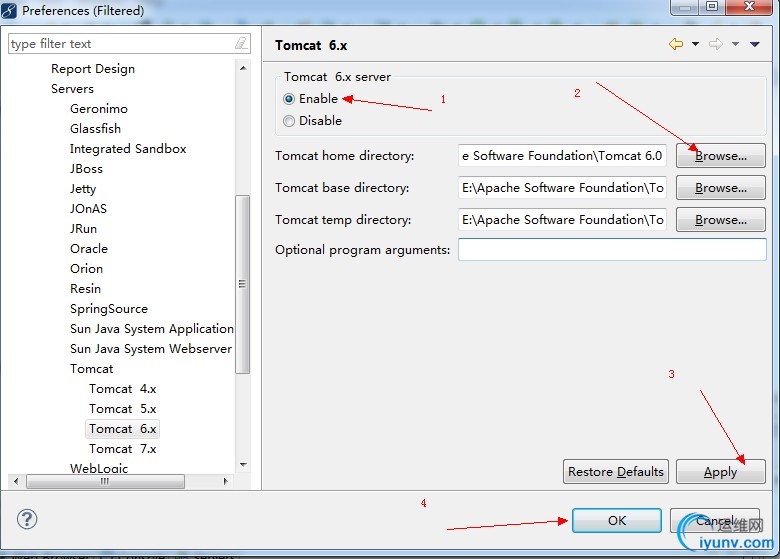Select Tomcat 7.x in the tree
Screen dimensions: 780x559
coord(123,449)
